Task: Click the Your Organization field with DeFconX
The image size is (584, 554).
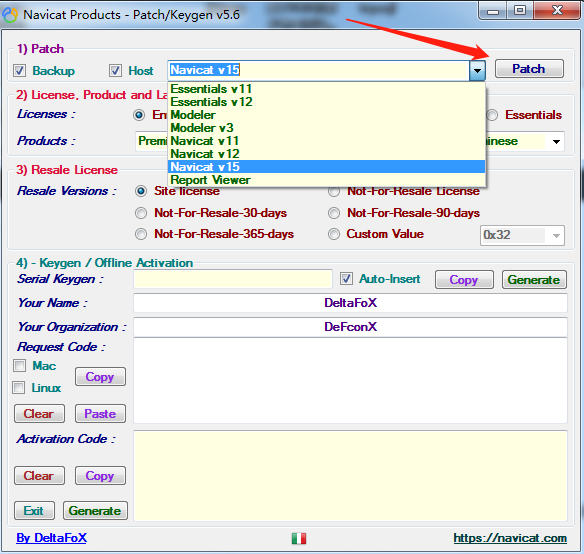Action: 350,327
